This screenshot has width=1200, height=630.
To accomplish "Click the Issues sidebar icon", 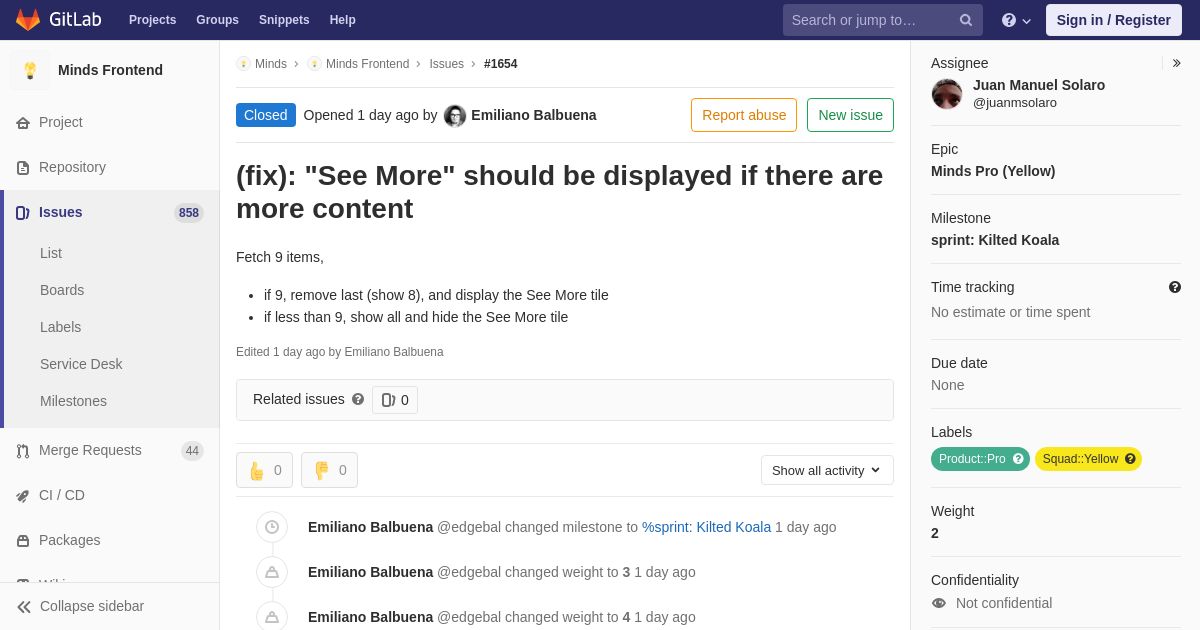I will [23, 213].
